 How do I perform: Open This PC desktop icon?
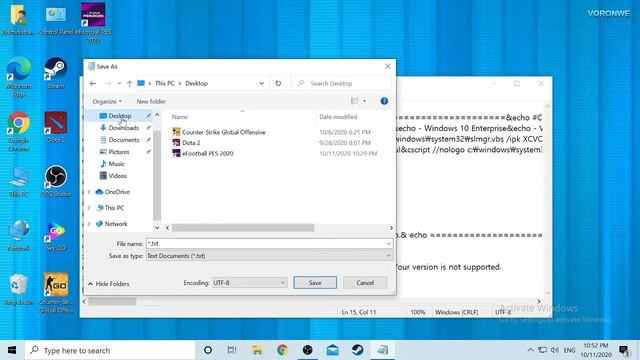pyautogui.click(x=19, y=181)
